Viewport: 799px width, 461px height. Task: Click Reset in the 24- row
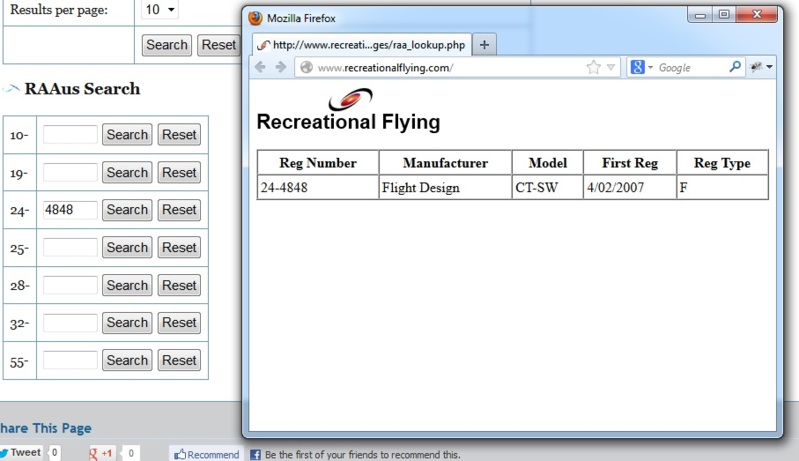tap(179, 210)
